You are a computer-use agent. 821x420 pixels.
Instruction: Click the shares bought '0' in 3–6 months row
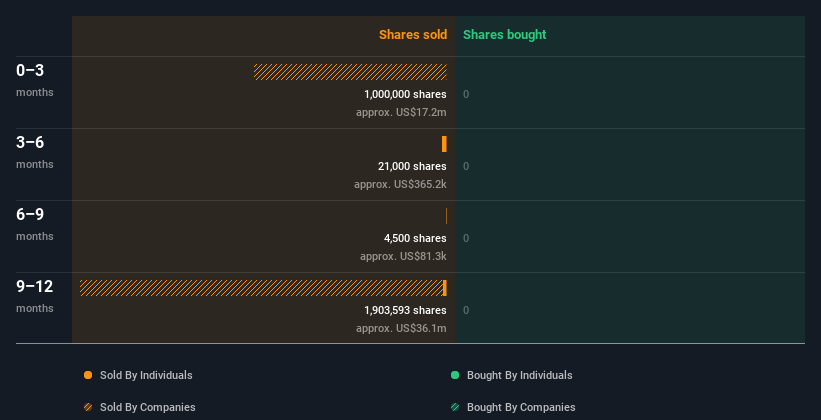pos(466,167)
